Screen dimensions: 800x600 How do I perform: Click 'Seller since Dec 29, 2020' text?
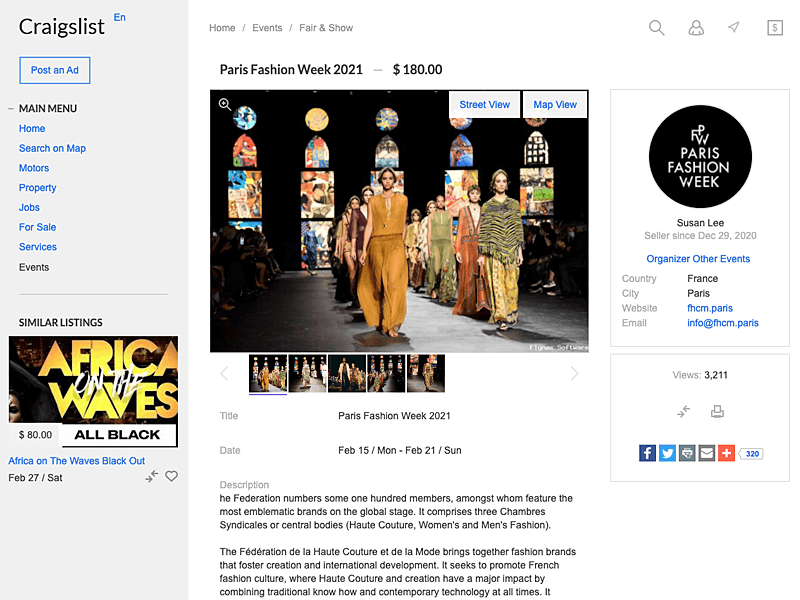(x=700, y=236)
